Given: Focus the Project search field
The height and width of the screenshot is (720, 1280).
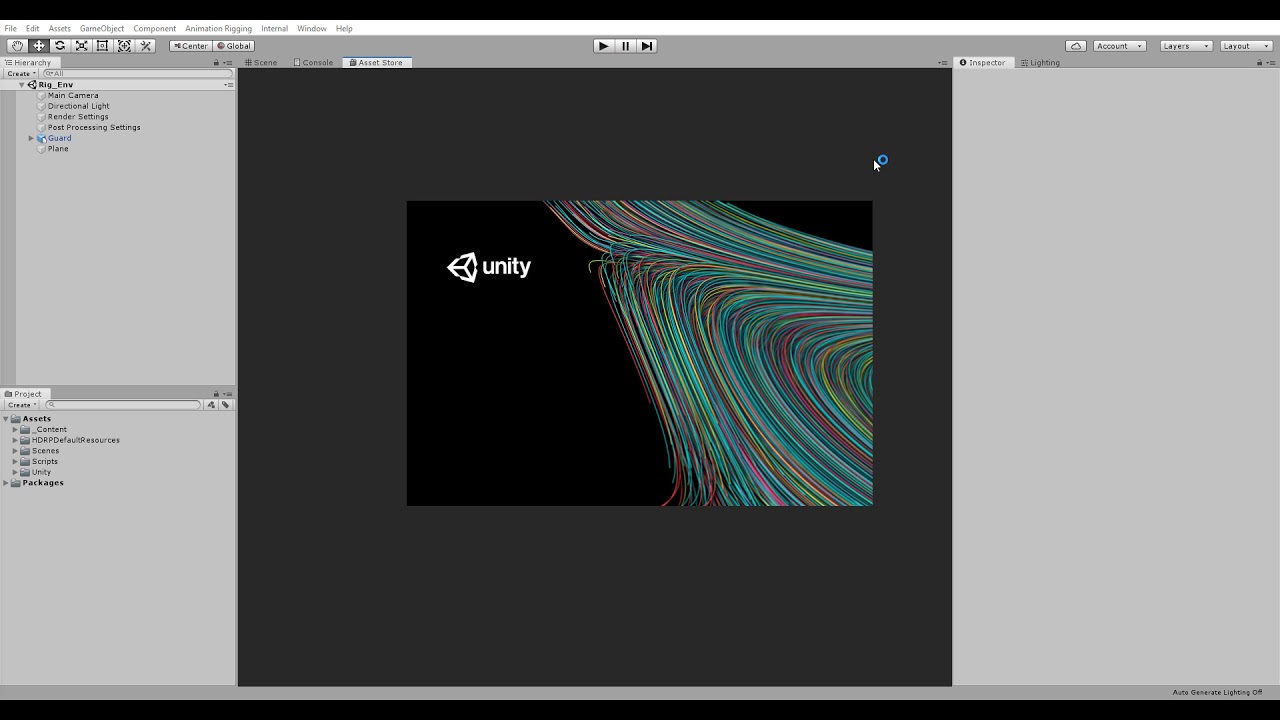Looking at the screenshot, I should (x=124, y=405).
